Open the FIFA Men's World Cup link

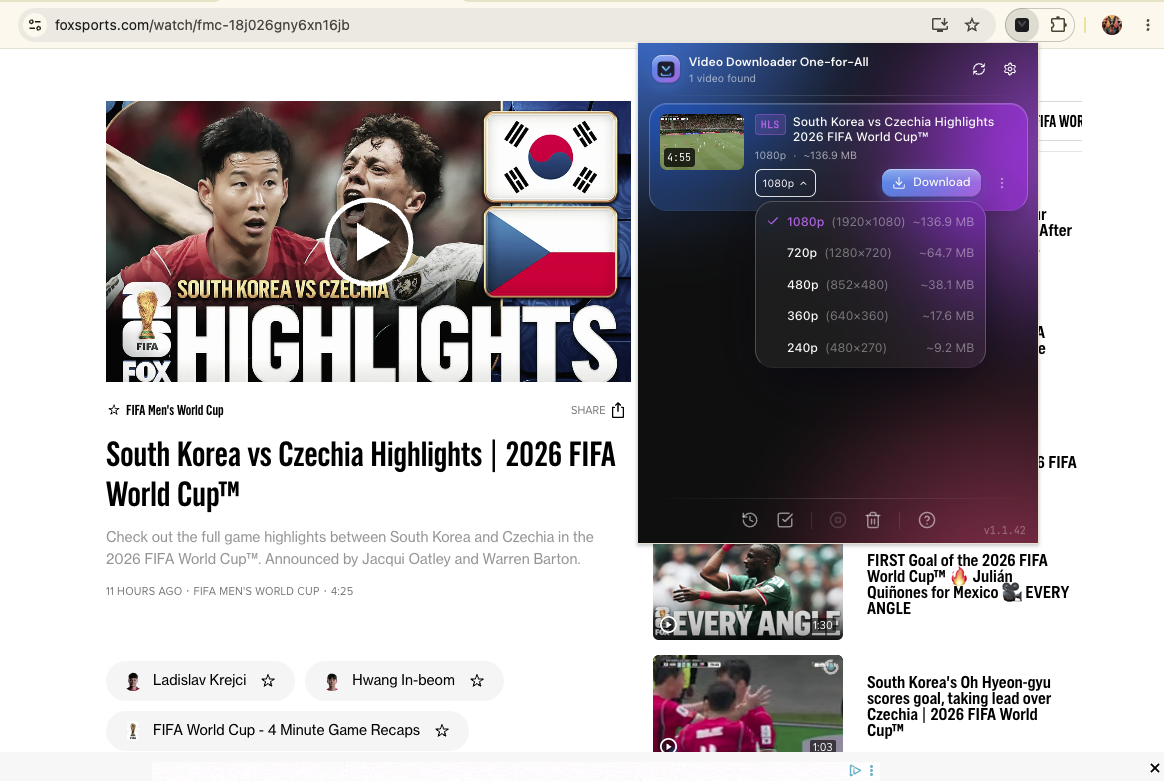coord(174,411)
